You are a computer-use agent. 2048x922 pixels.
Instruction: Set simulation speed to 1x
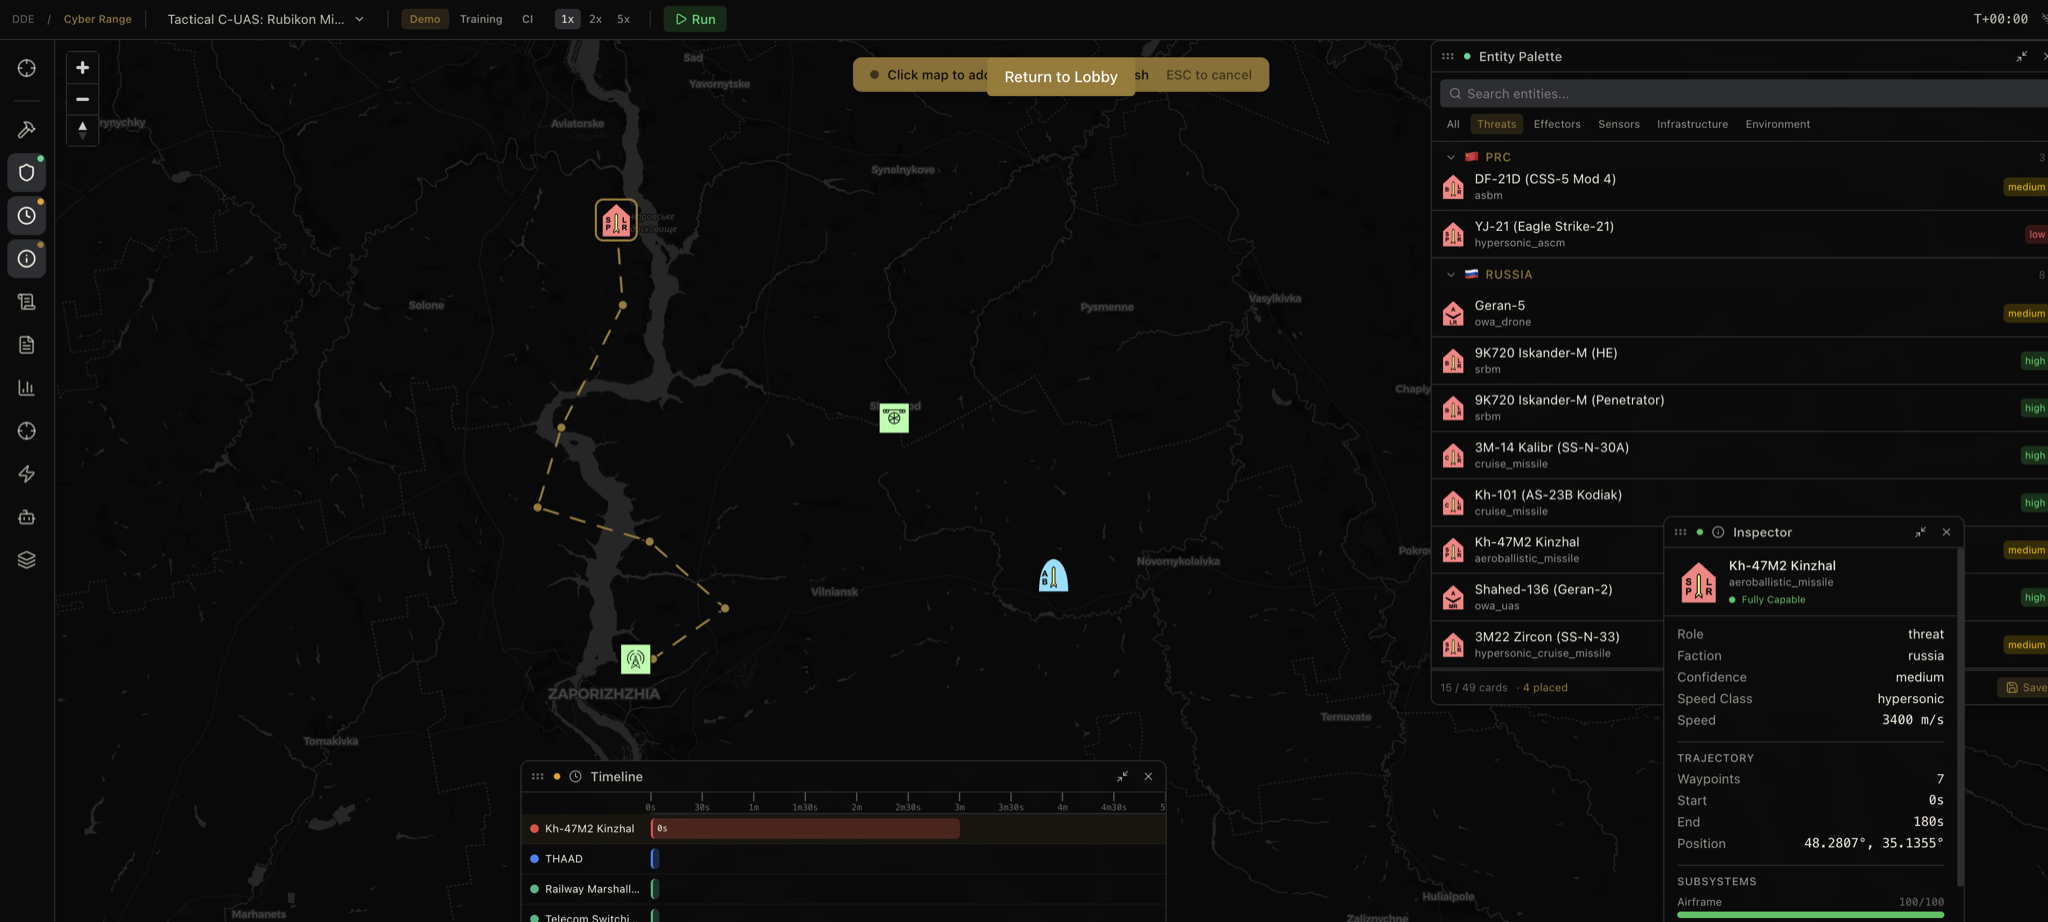pyautogui.click(x=567, y=19)
